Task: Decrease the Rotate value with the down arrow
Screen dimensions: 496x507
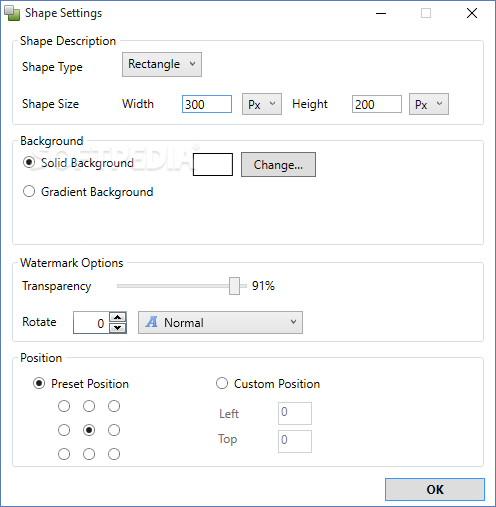Action: coord(118,328)
